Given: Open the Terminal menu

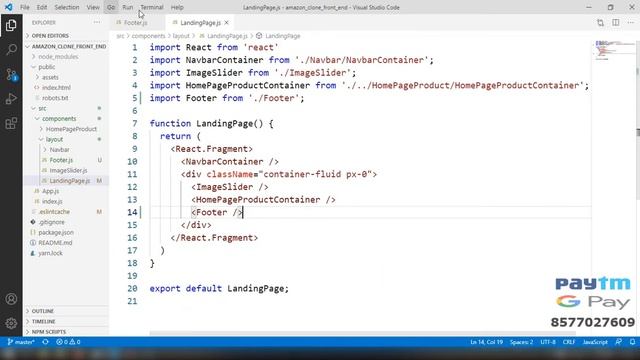Looking at the screenshot, I should point(152,7).
